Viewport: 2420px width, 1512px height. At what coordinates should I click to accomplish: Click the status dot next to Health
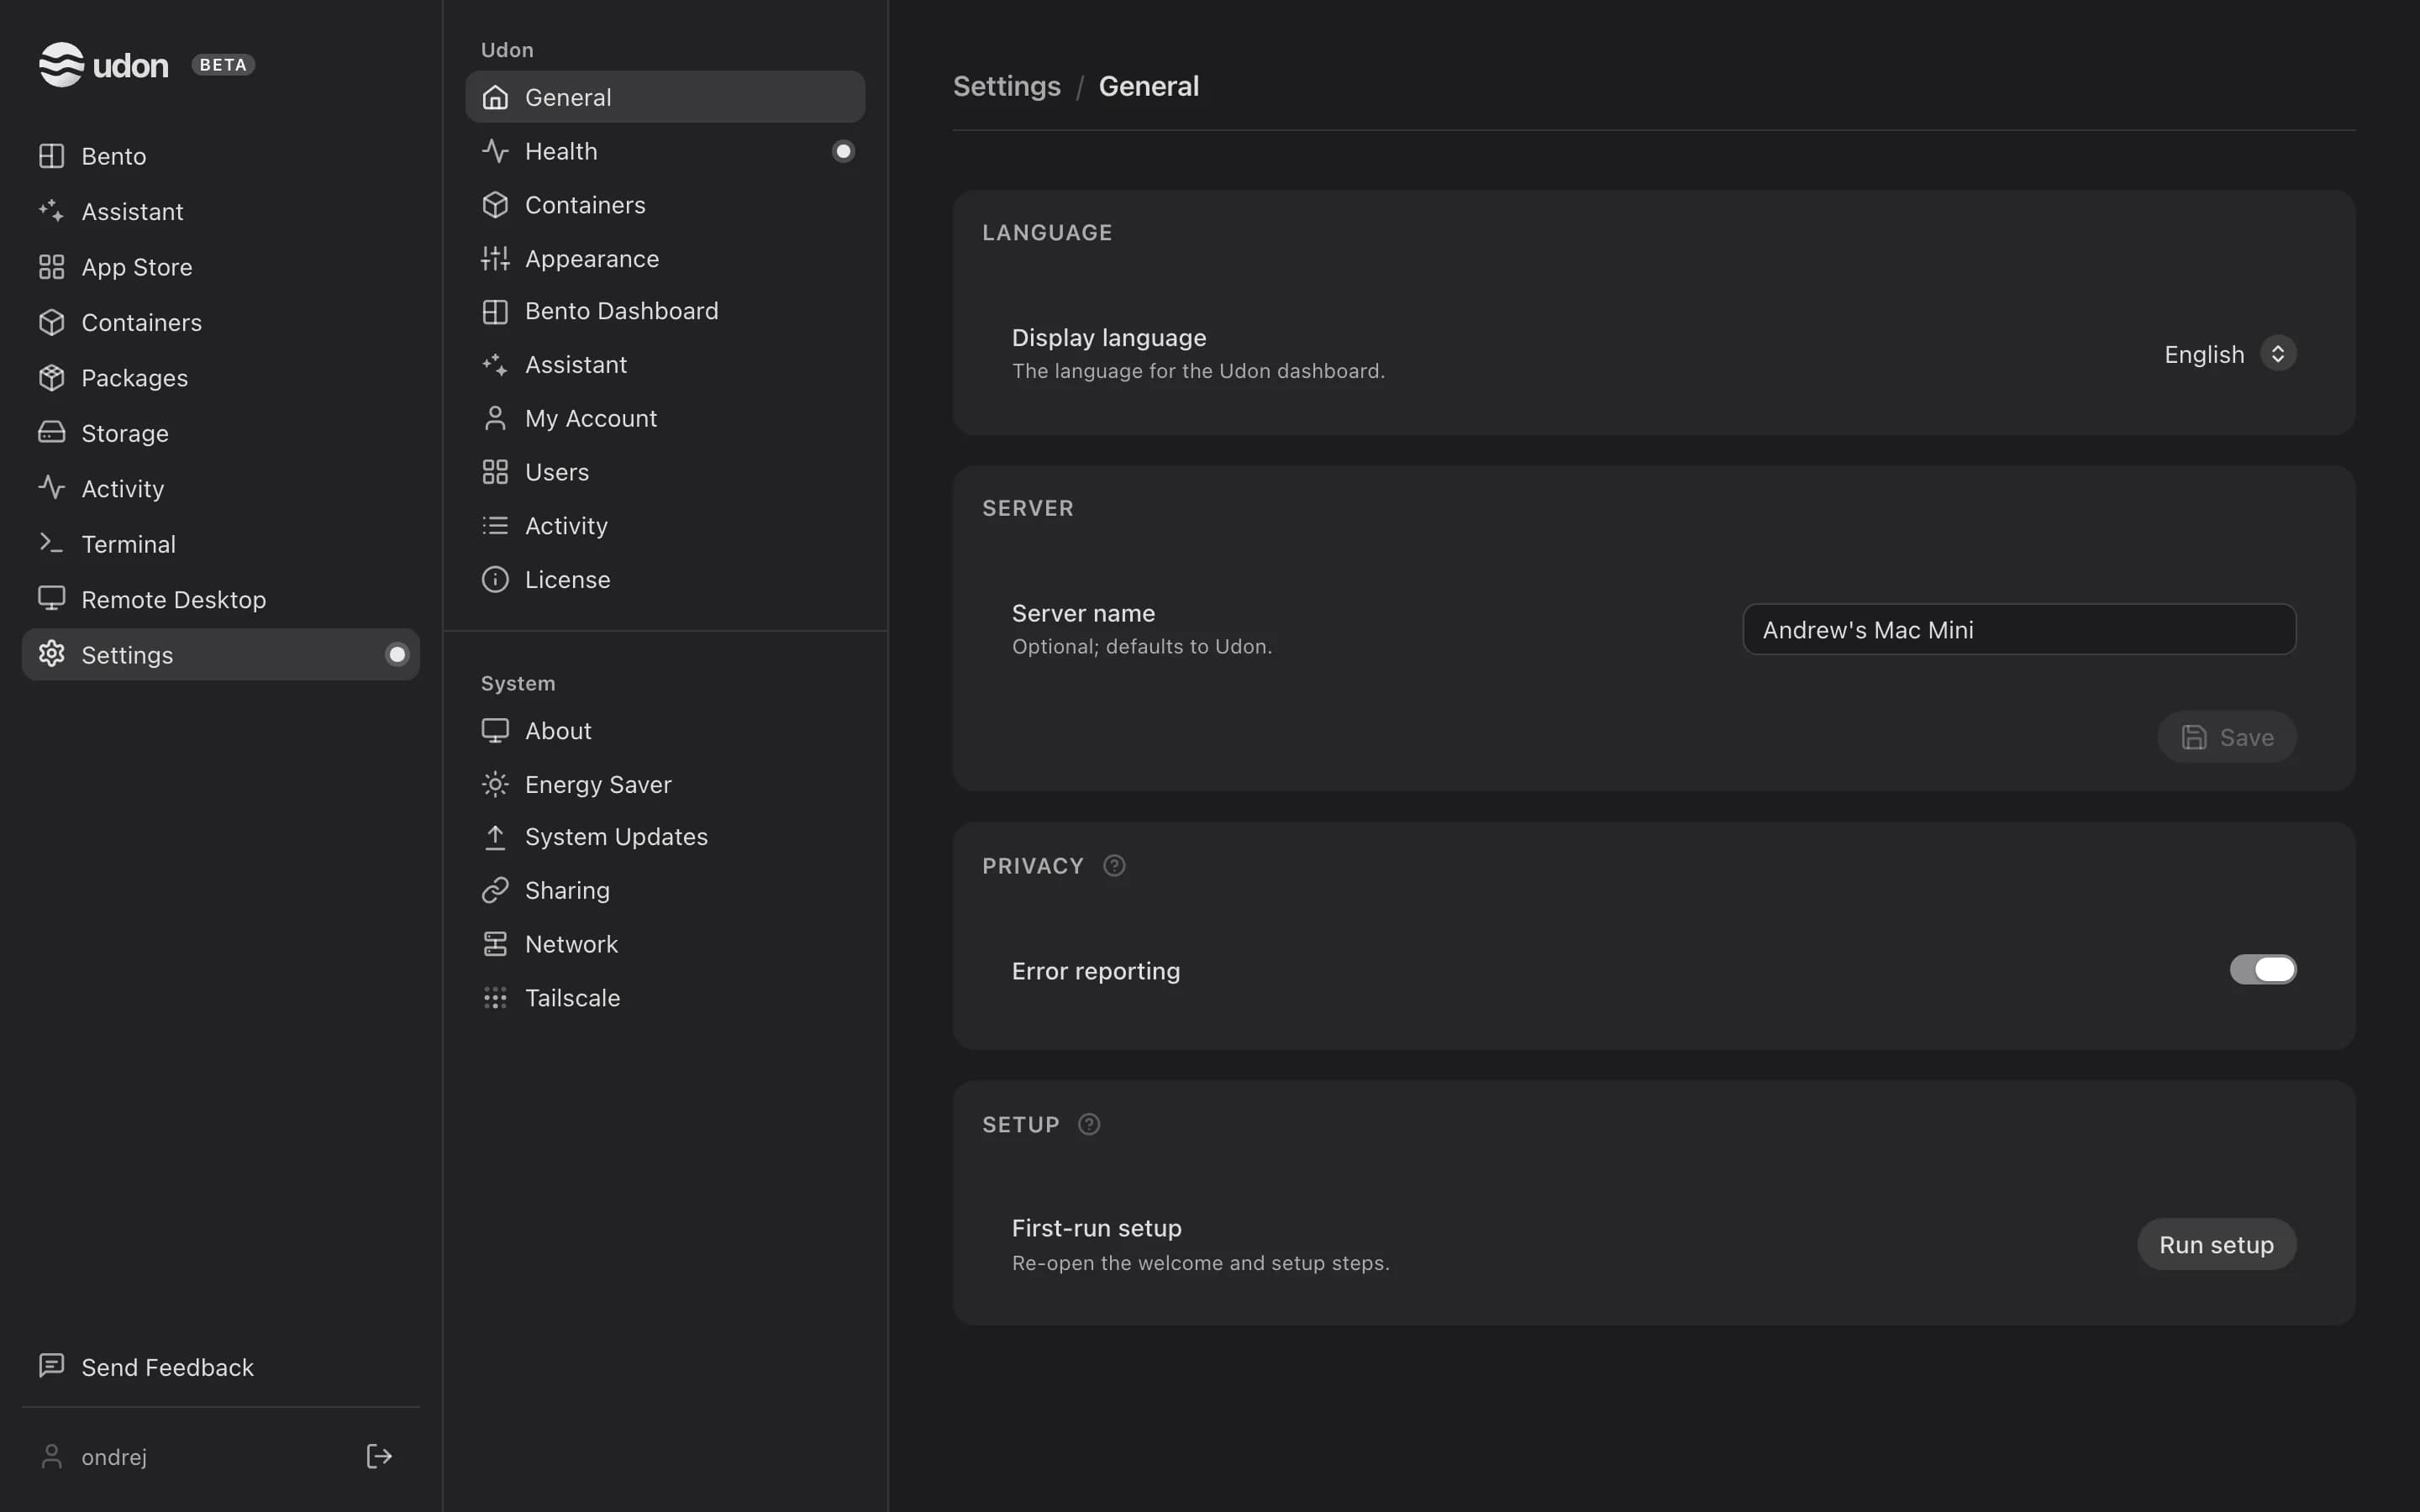coord(843,151)
